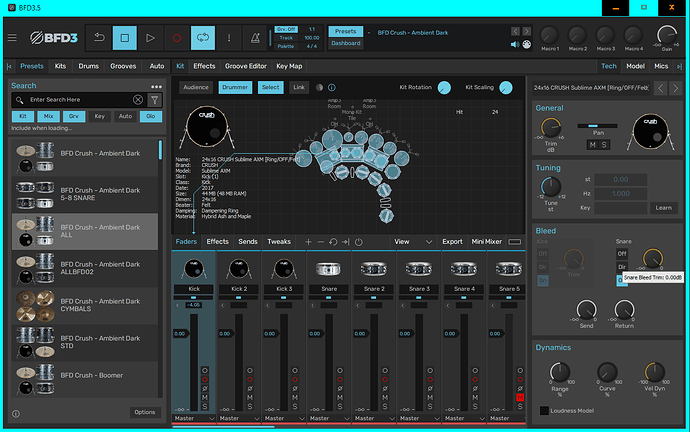
Task: Arm recording with the red record button
Action: (x=176, y=38)
